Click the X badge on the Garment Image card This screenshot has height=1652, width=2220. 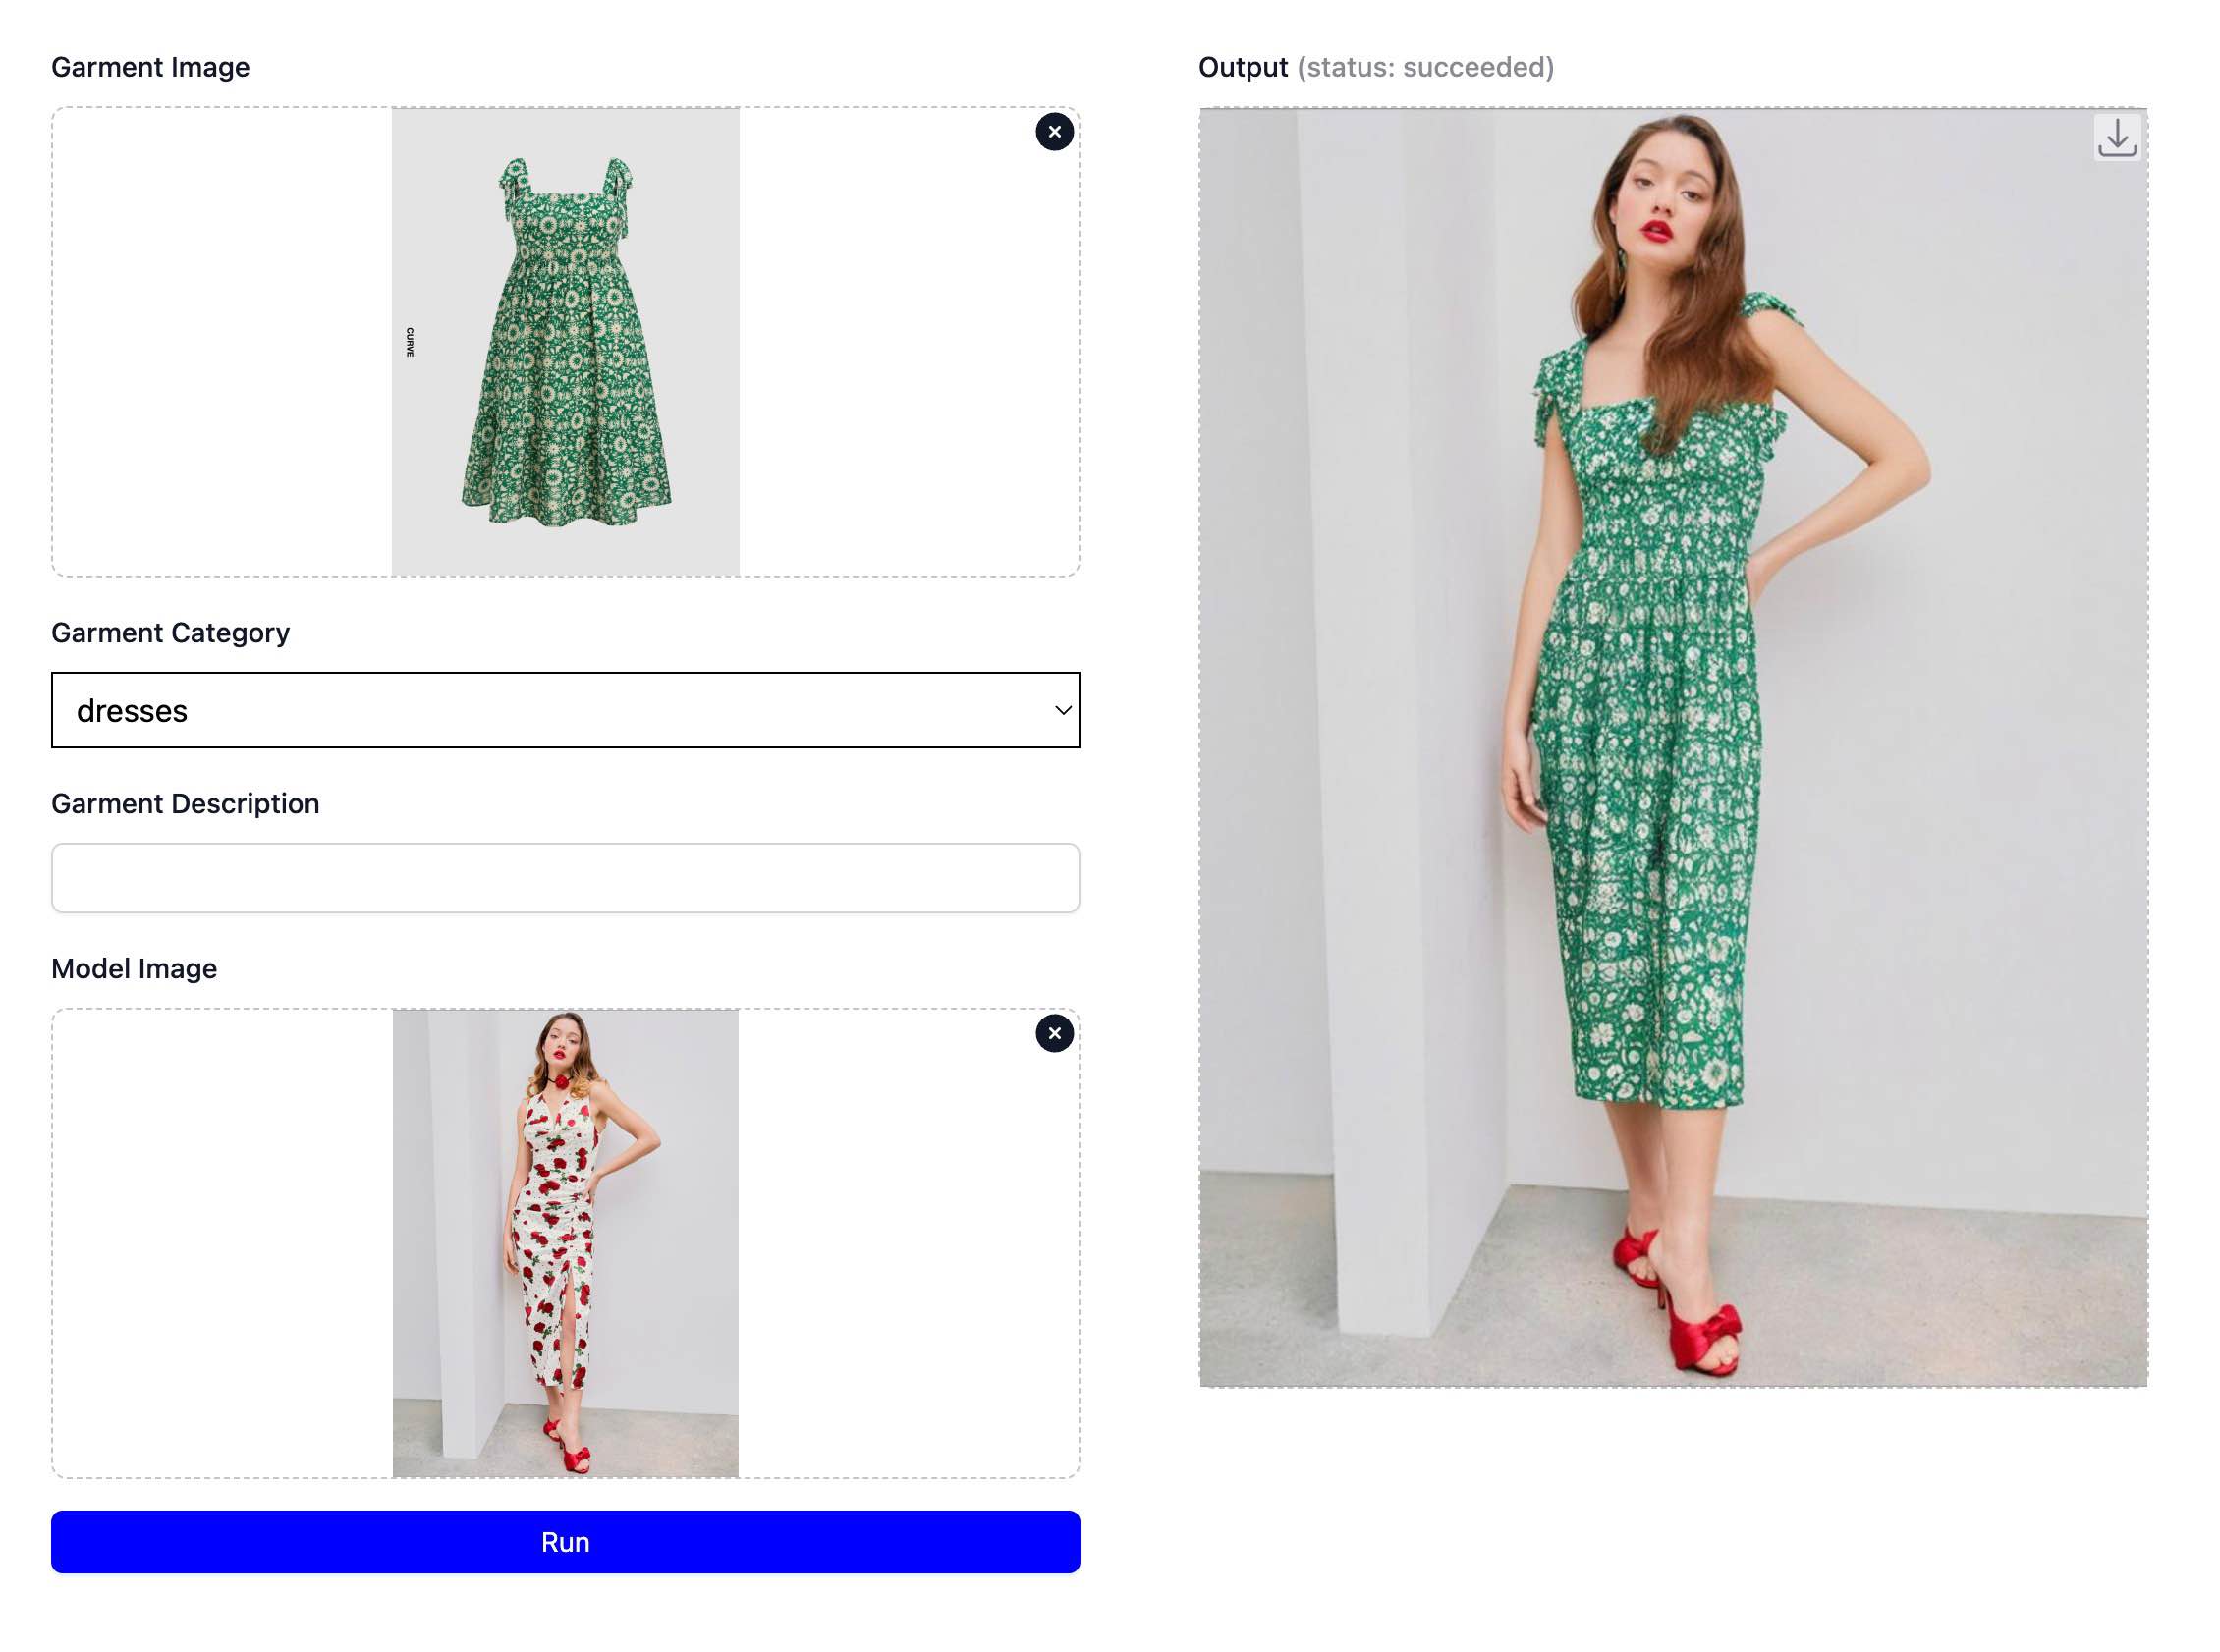tap(1053, 132)
